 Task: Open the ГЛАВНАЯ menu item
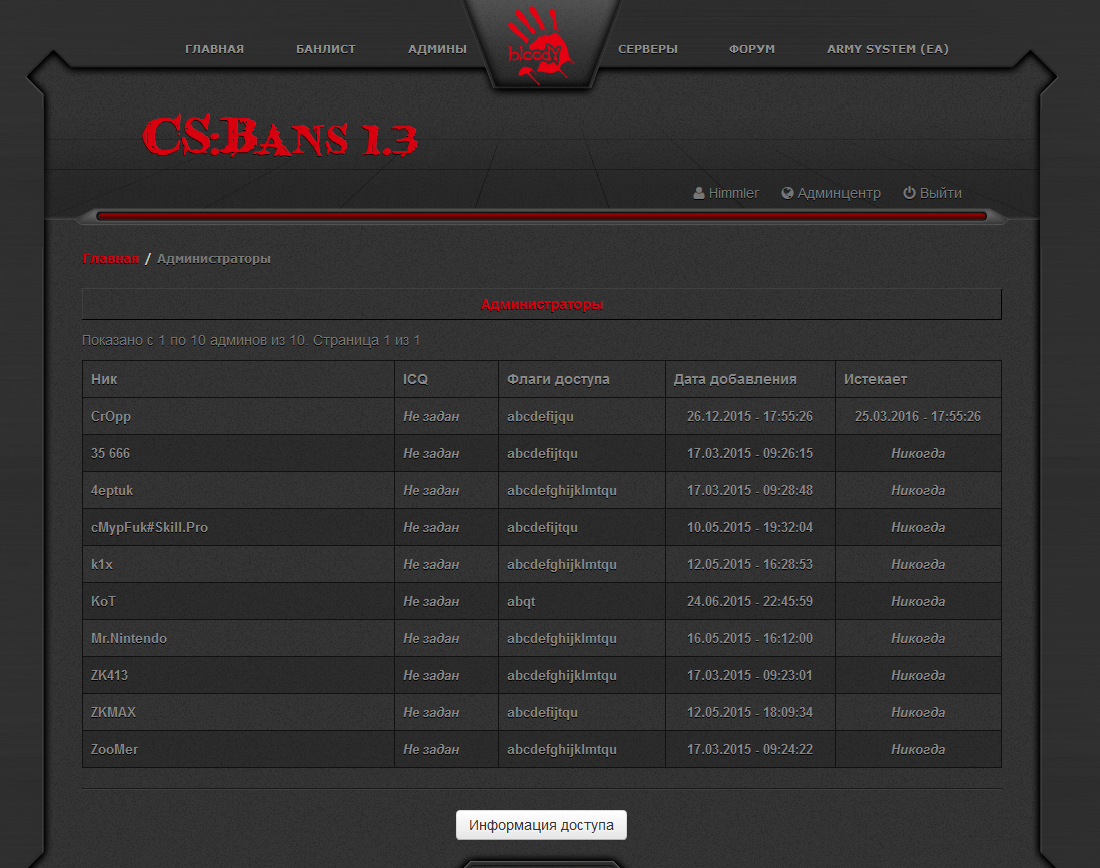(215, 49)
